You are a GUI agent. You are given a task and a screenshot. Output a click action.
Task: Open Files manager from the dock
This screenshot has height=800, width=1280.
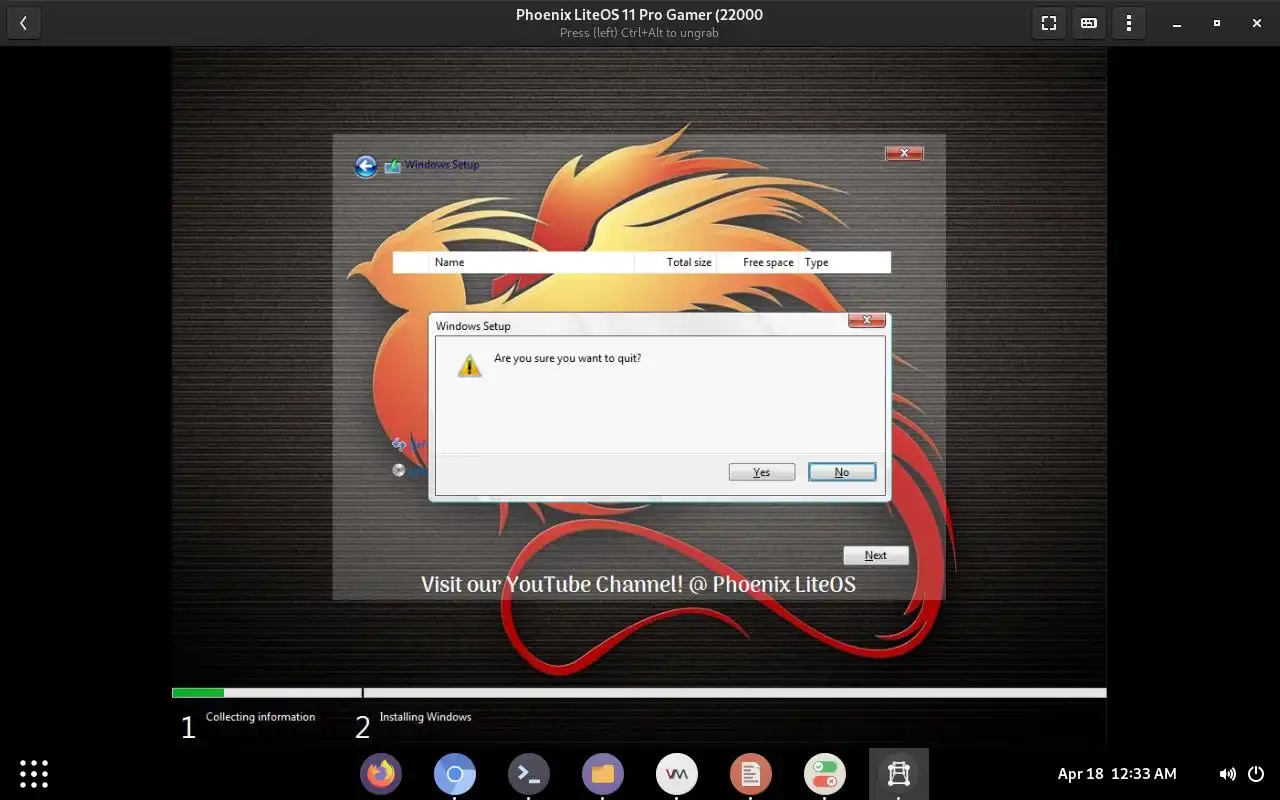[x=603, y=774]
